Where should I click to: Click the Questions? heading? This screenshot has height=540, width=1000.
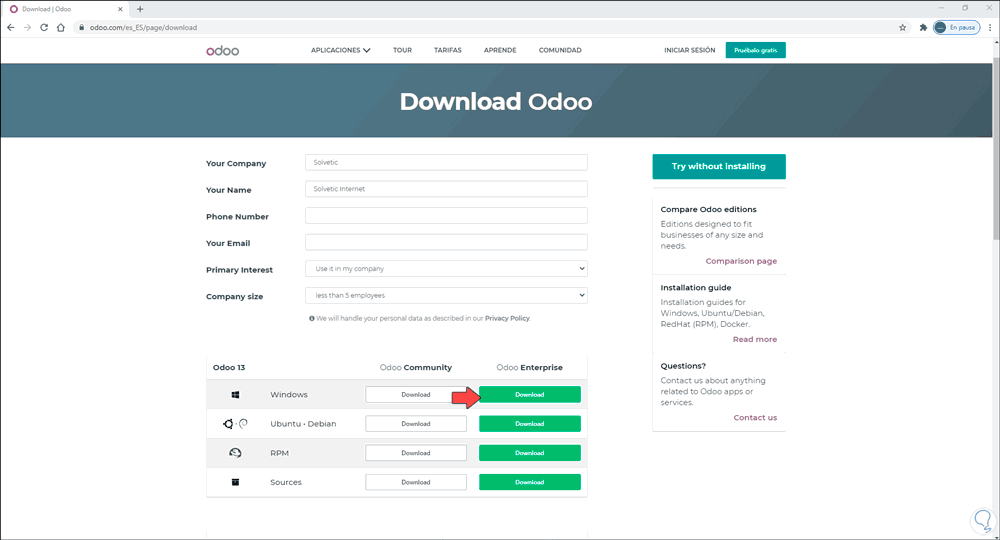683,366
